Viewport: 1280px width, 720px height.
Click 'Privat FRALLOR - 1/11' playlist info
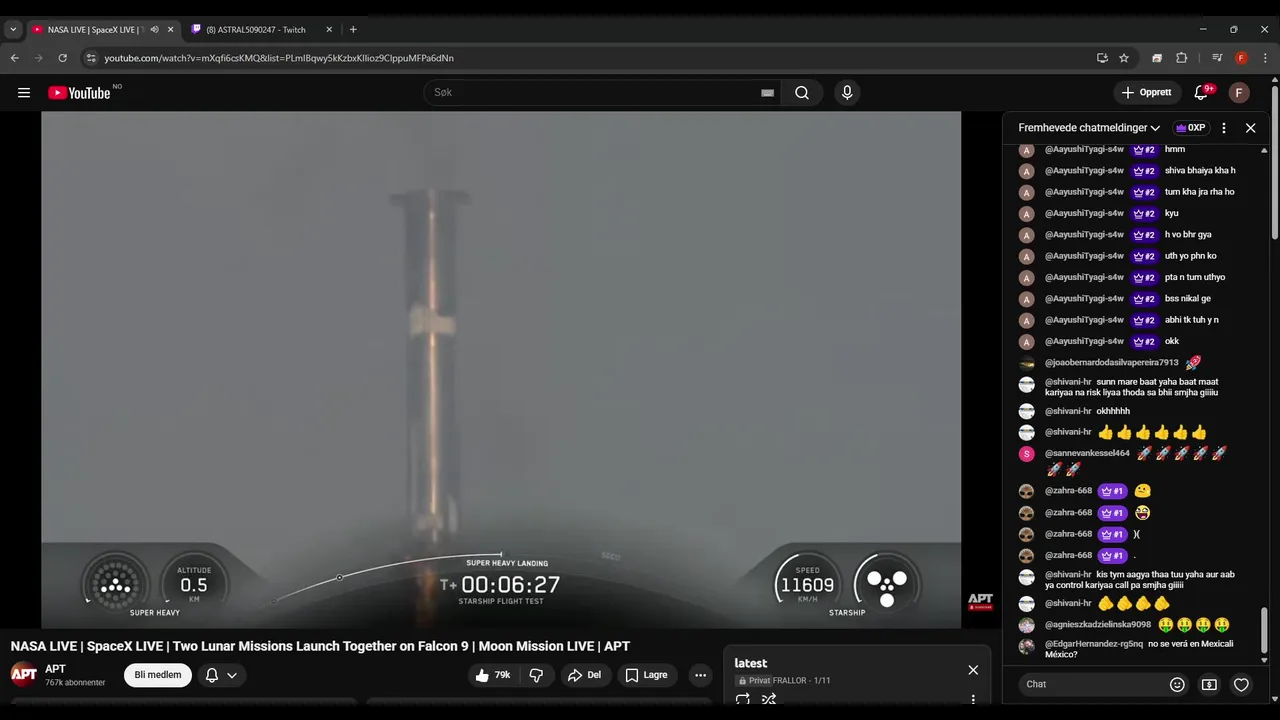click(x=782, y=681)
